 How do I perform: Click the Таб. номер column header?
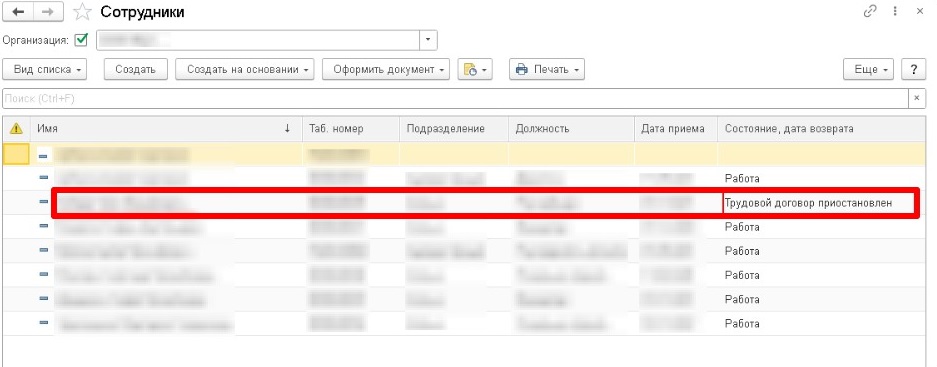pos(351,129)
